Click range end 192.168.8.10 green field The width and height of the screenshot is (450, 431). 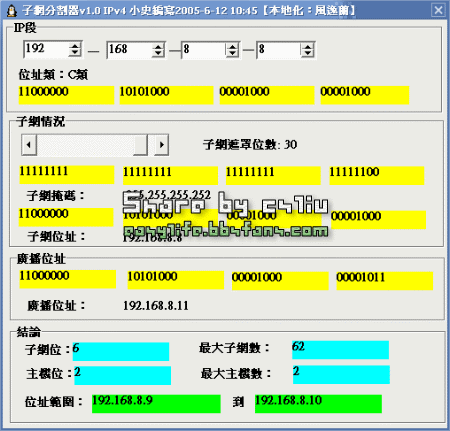318,404
